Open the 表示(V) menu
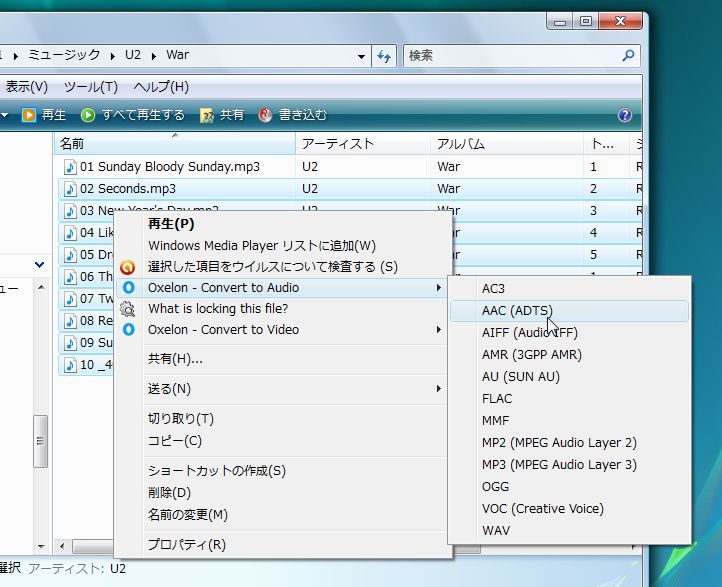The width and height of the screenshot is (722, 587). tap(27, 87)
